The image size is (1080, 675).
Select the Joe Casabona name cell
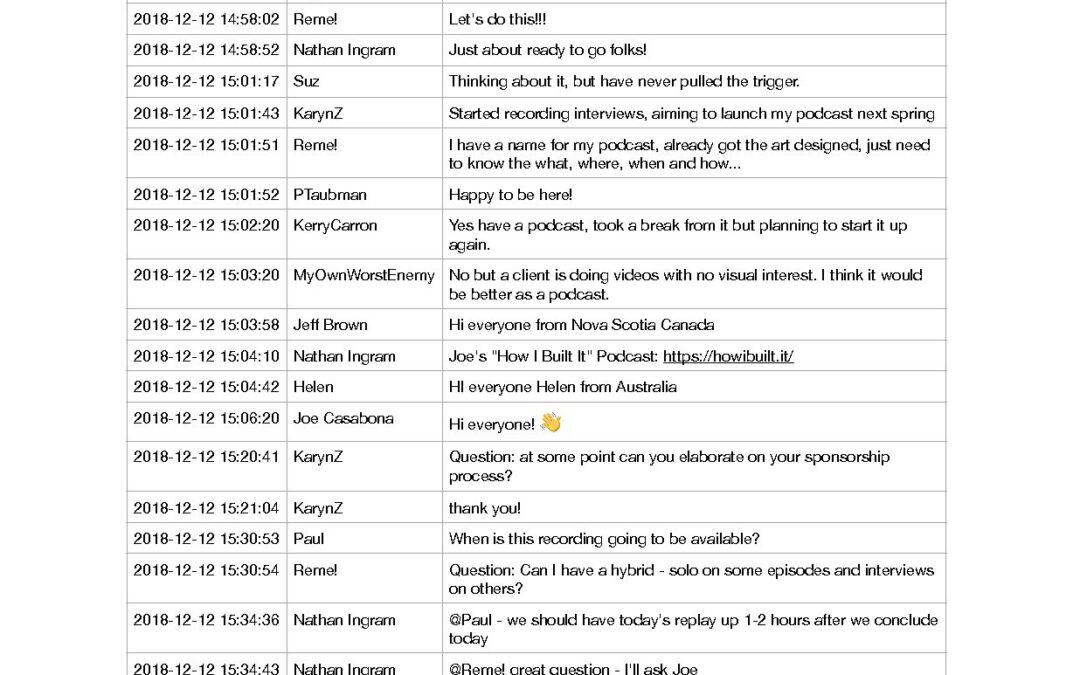(x=343, y=419)
